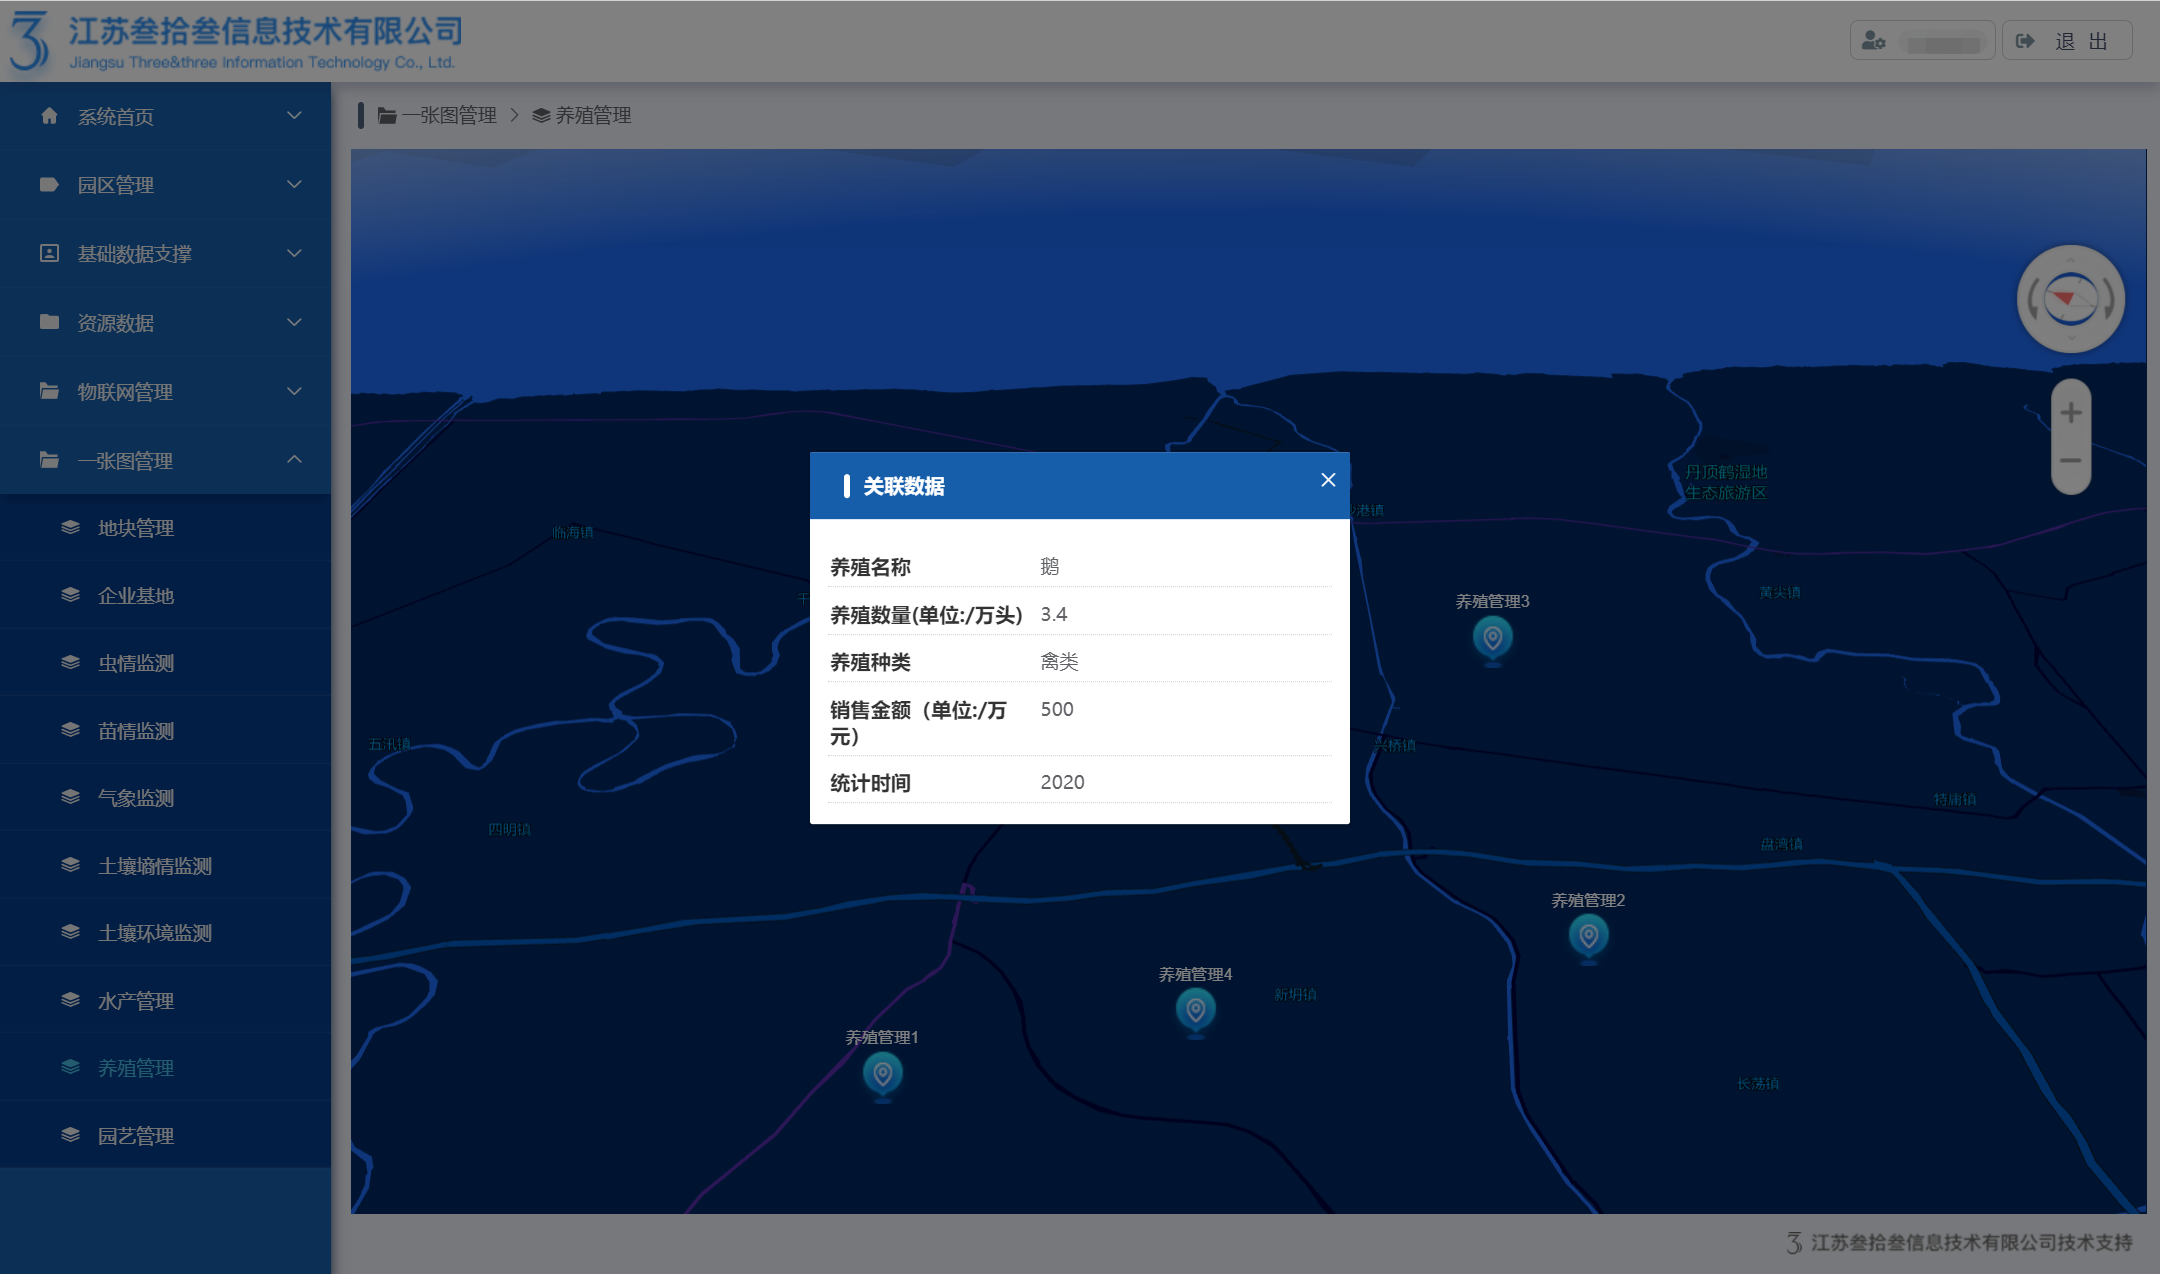Select the 养殖管理4 location pin
2160x1274 pixels.
coord(1195,1010)
